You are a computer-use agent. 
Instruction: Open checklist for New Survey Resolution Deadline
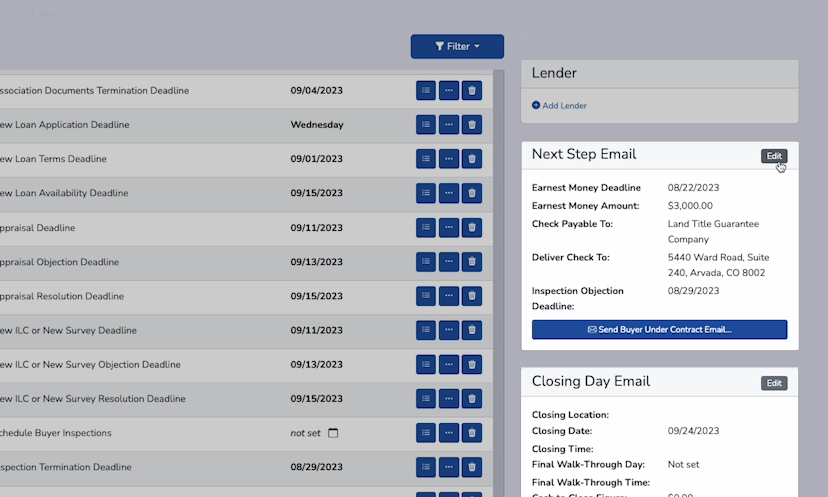[426, 399]
